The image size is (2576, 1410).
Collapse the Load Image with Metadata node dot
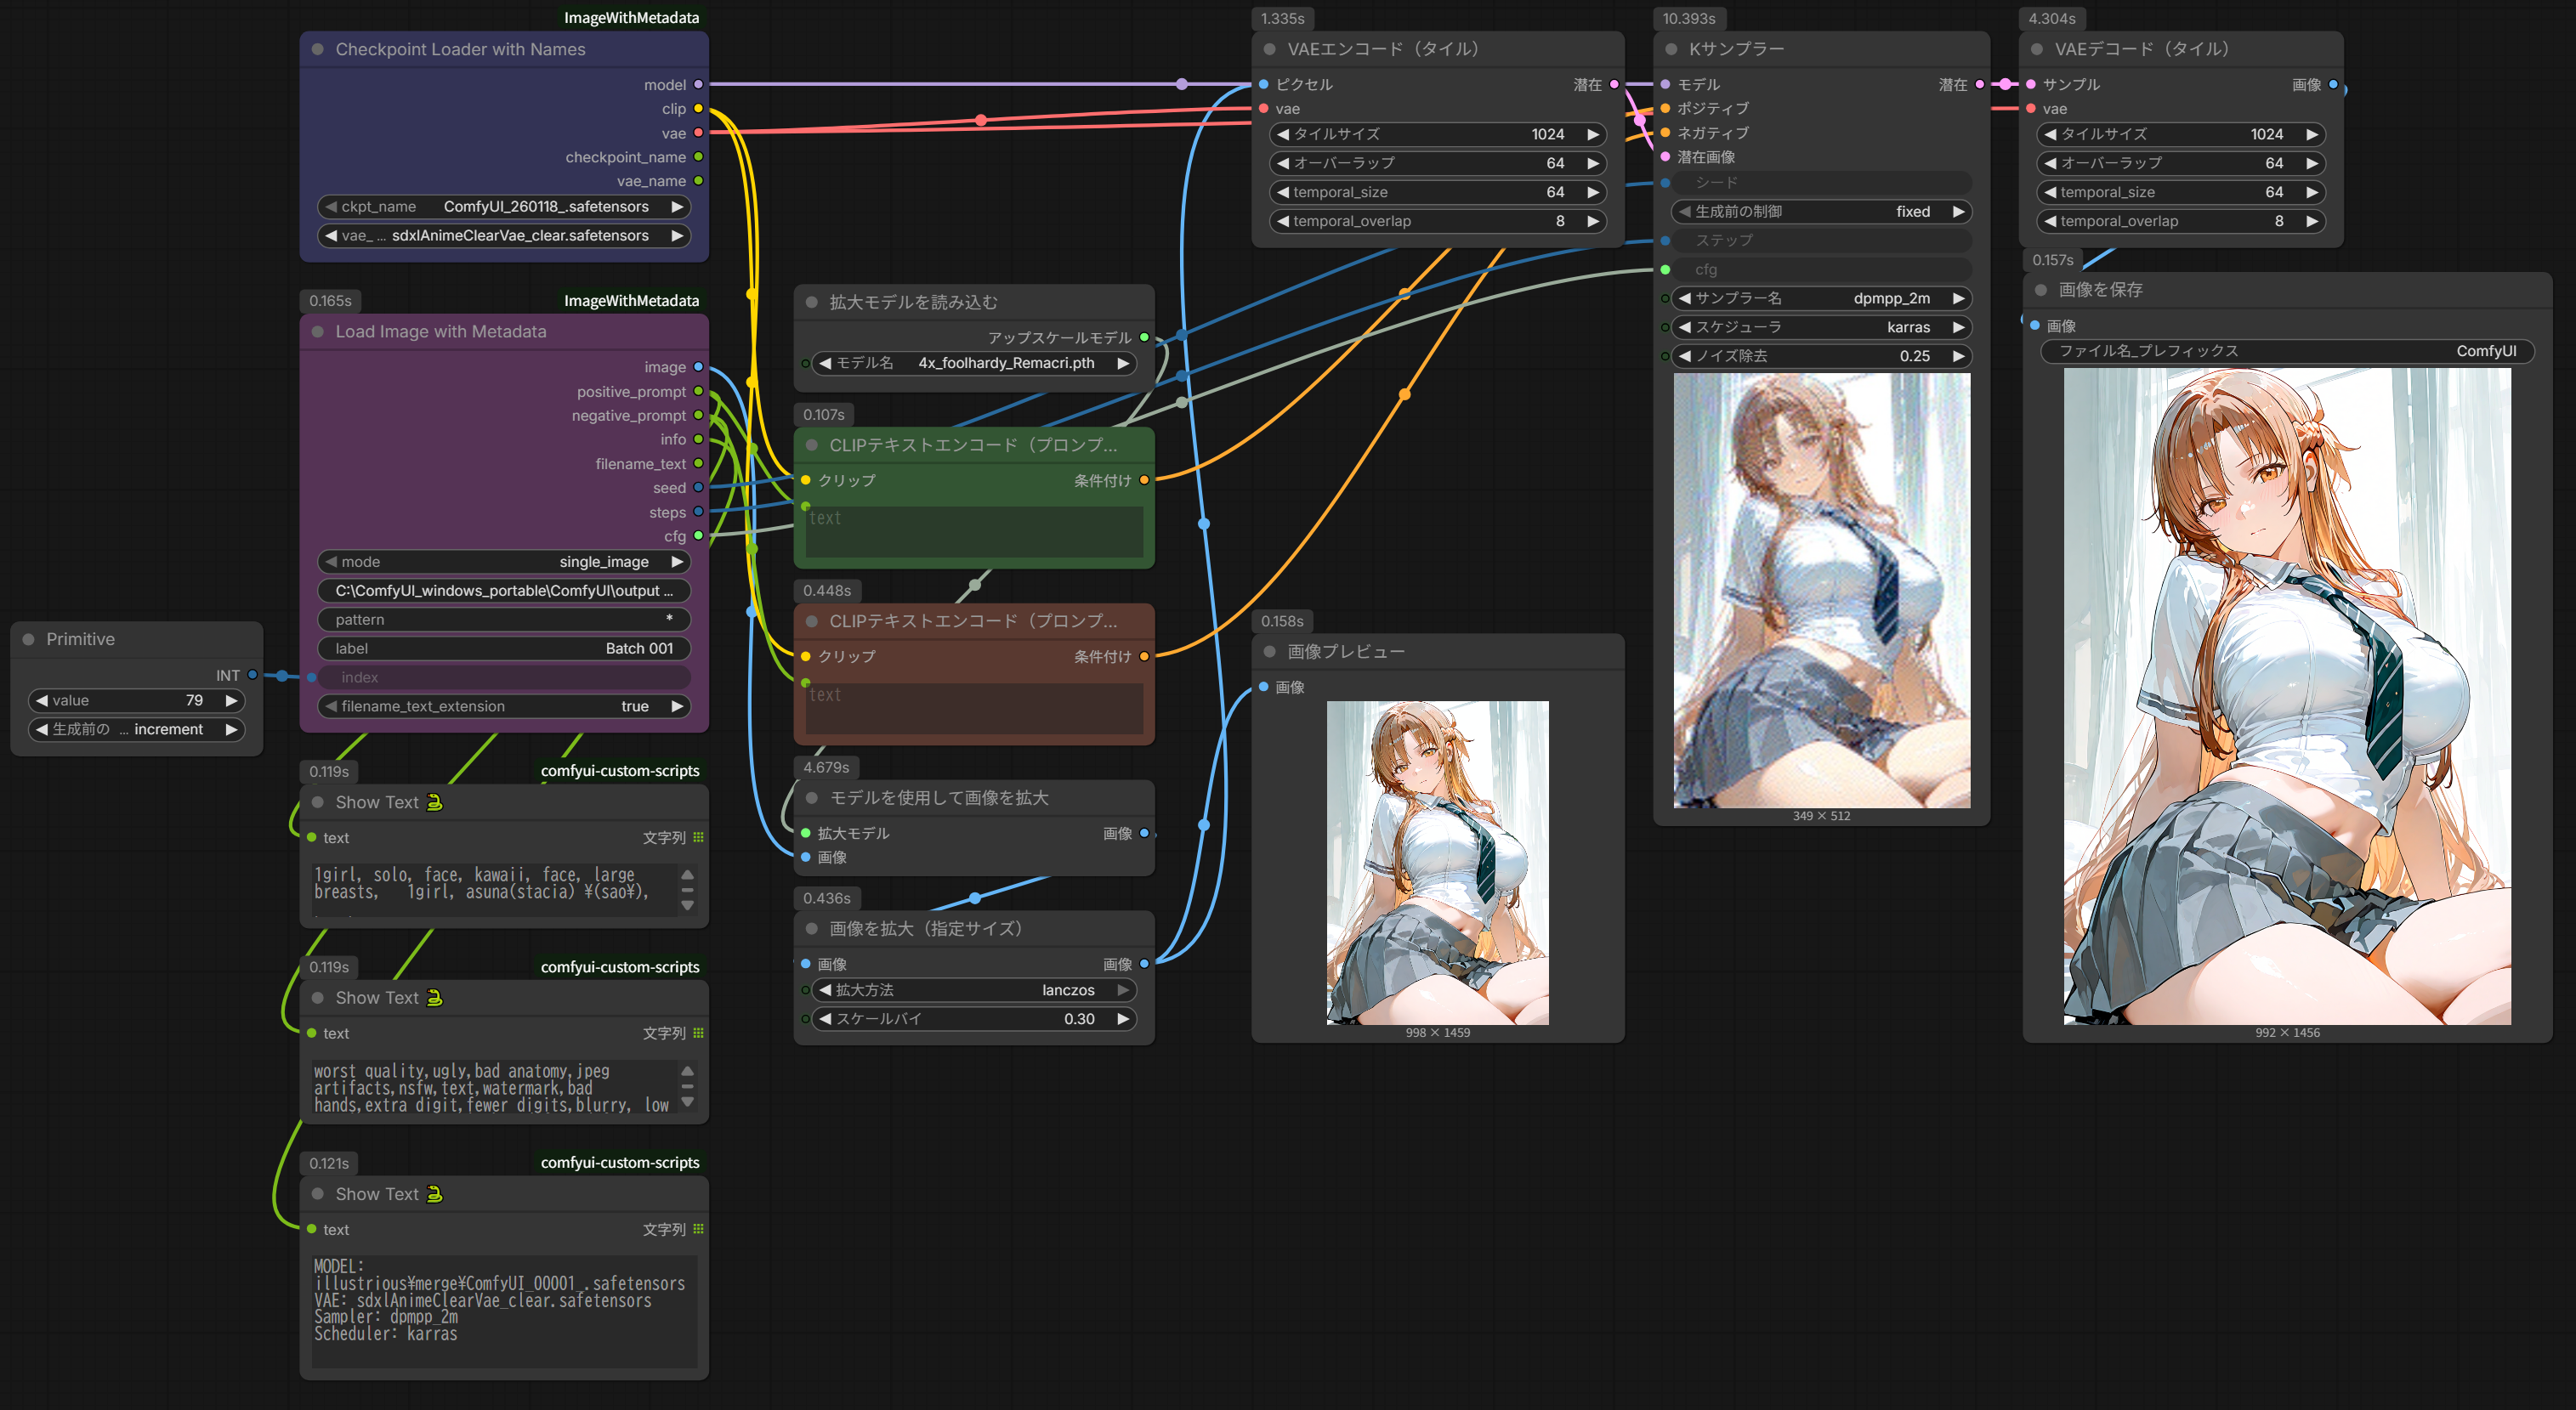[317, 332]
